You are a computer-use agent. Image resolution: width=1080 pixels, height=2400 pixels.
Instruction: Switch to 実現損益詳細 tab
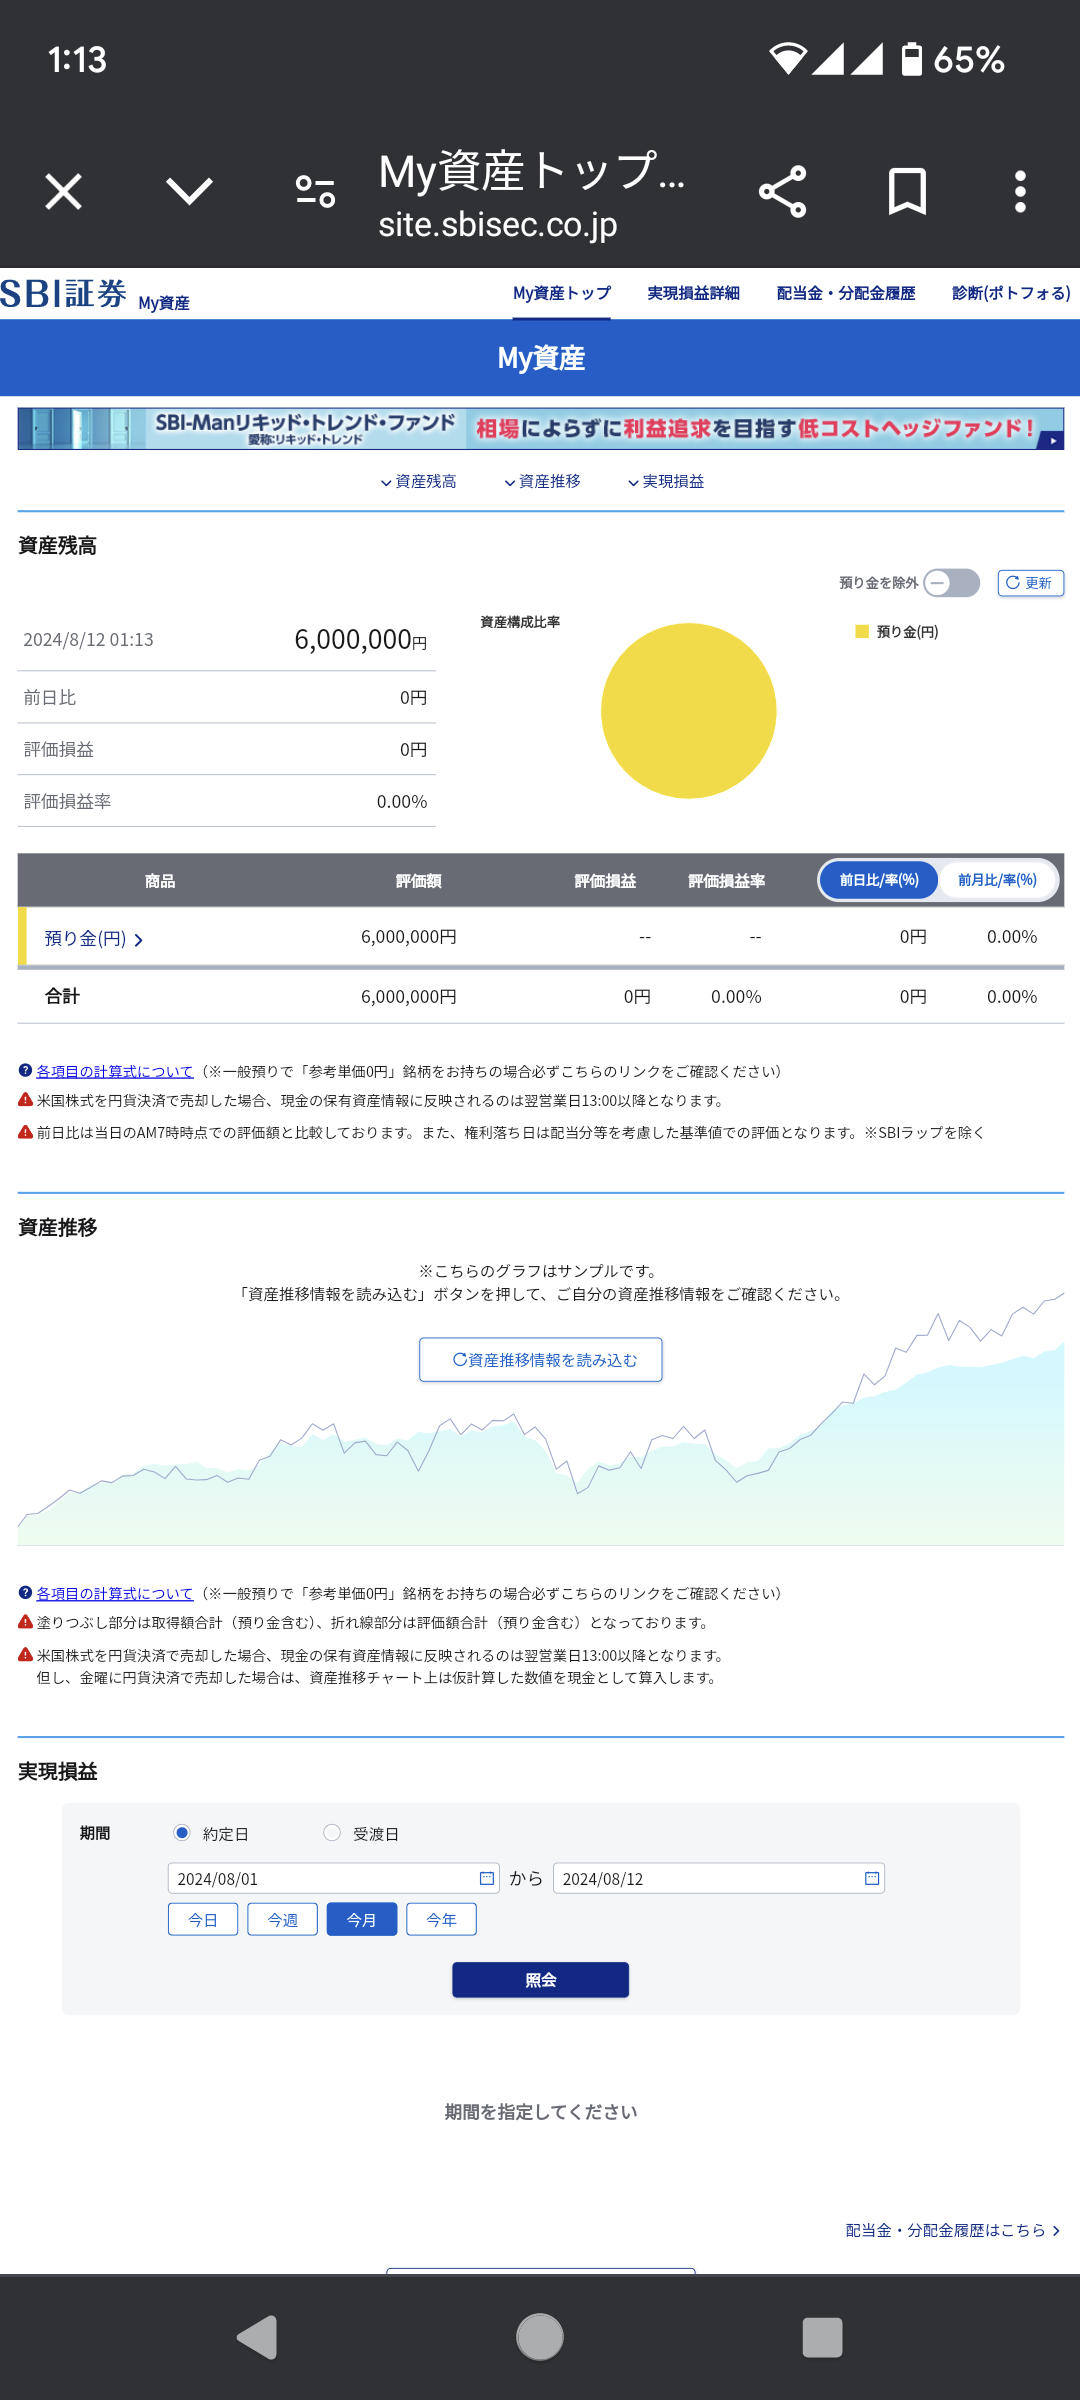(x=693, y=293)
